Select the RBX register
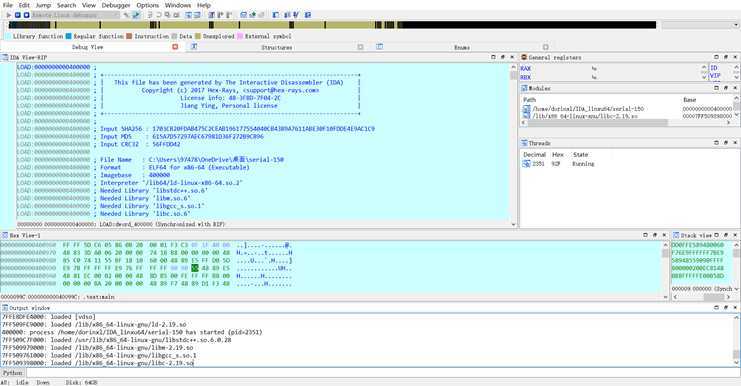Viewport: 741px width, 386px height. (x=526, y=77)
